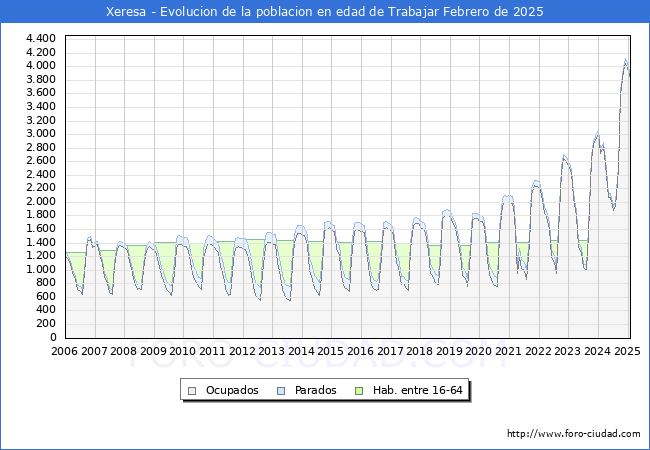Click the 2018 x-axis year label

pos(420,351)
